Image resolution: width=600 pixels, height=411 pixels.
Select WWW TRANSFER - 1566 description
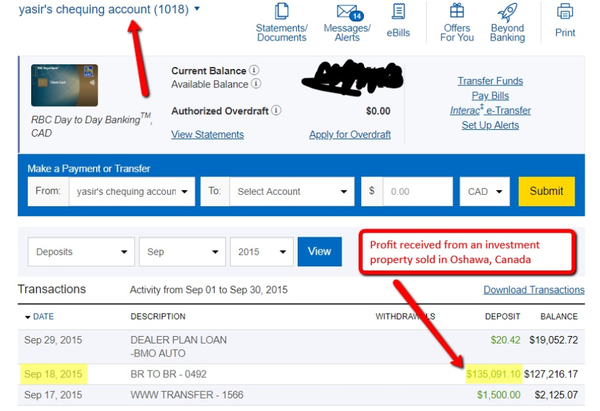click(x=187, y=395)
